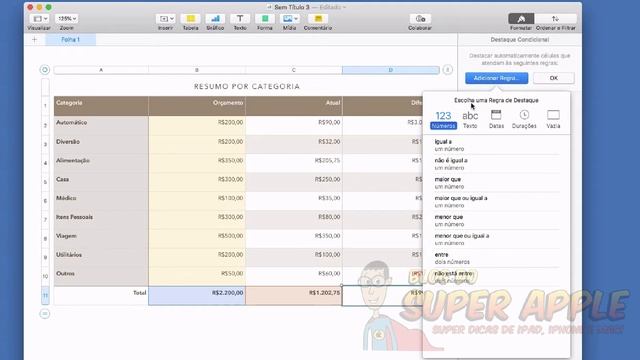Click the Sem Título 3 window title
640x360 pixels.
292,7
